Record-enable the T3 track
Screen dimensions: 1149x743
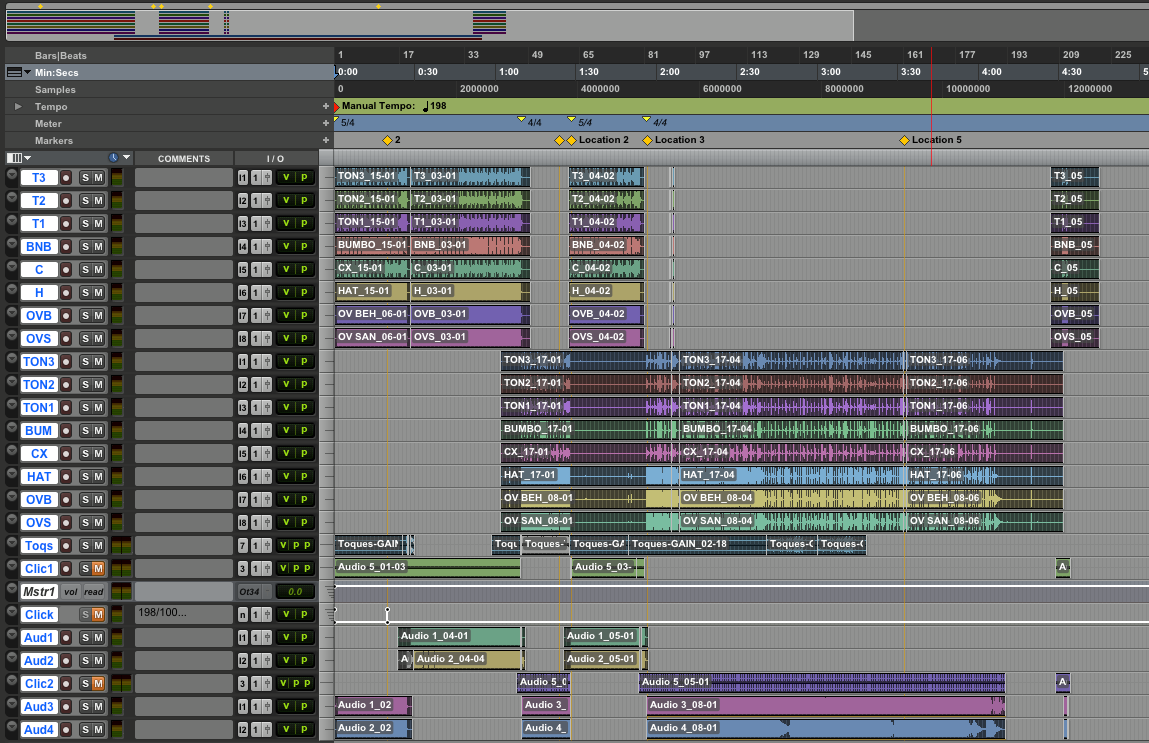[x=66, y=178]
